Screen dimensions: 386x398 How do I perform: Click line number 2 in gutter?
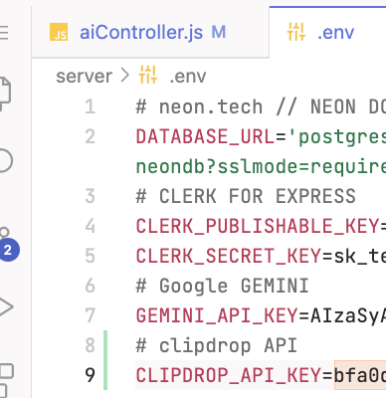click(x=90, y=137)
